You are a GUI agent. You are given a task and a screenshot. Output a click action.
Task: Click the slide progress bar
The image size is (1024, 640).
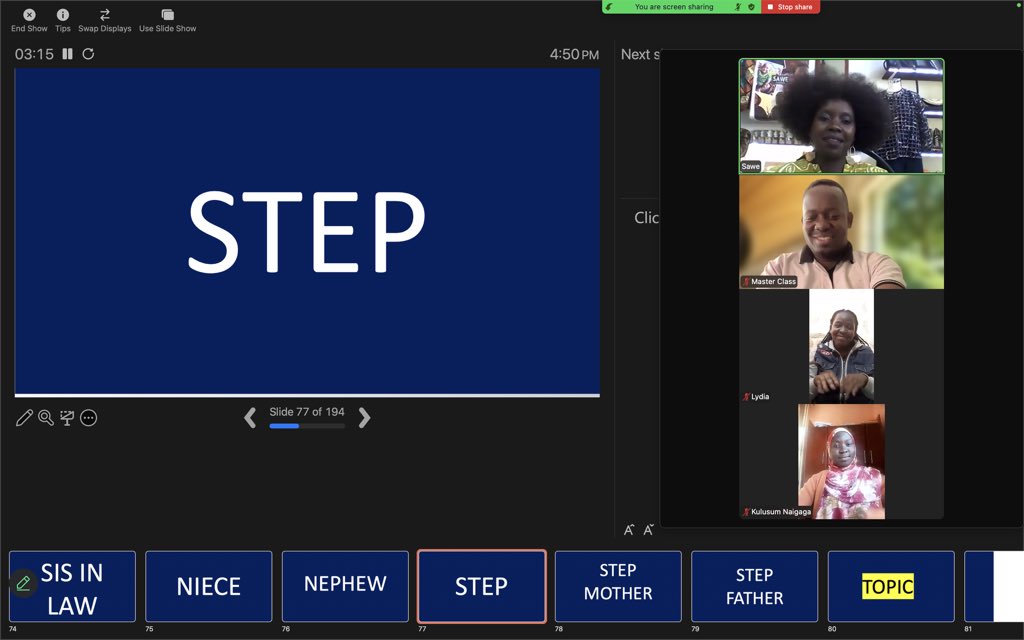(x=305, y=426)
